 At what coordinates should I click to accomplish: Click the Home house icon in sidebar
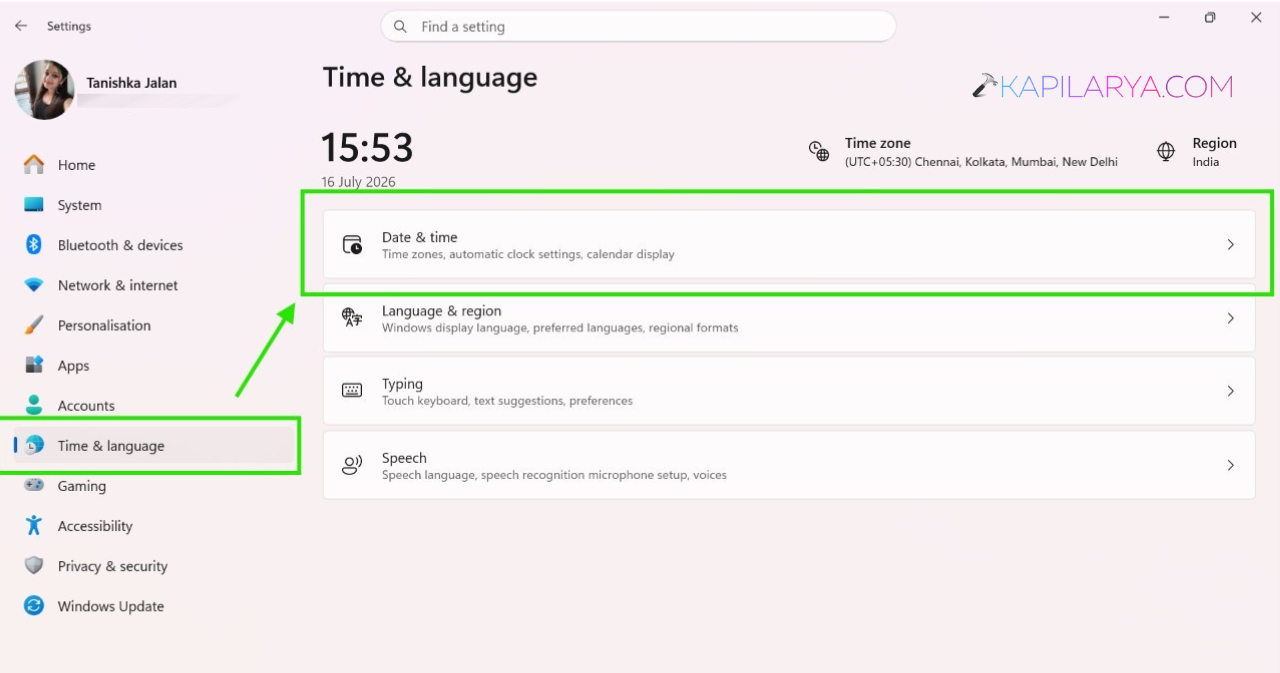[x=34, y=165]
